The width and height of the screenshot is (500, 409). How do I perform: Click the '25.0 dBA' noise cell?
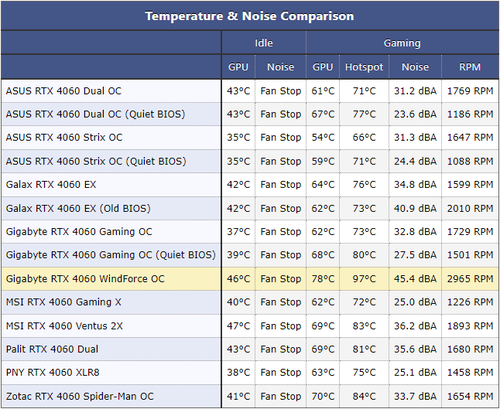415,302
